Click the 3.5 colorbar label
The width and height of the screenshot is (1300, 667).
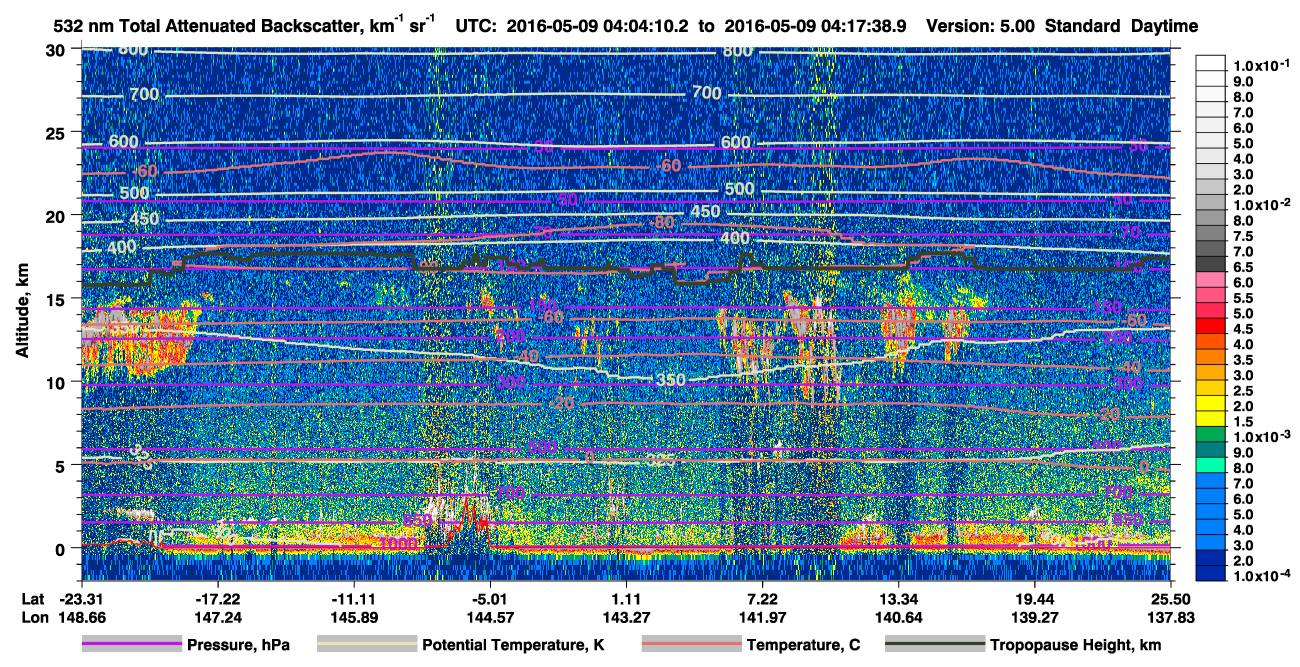(1242, 360)
